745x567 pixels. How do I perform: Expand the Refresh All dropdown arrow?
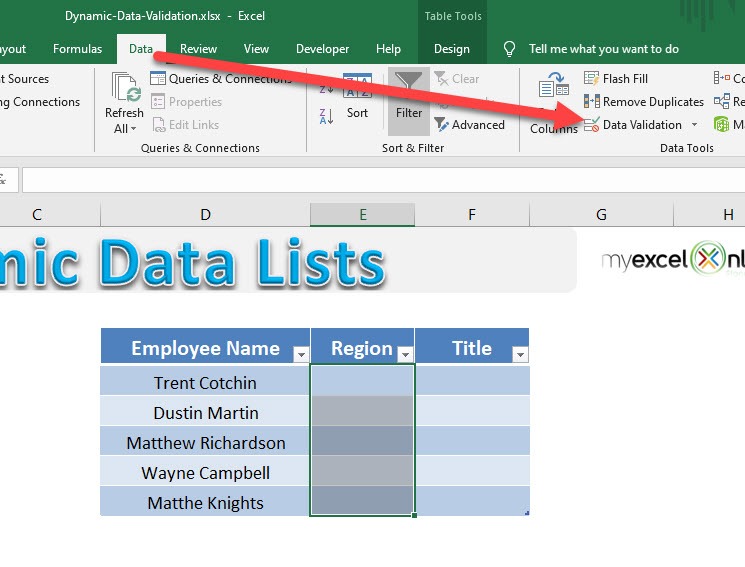click(134, 129)
